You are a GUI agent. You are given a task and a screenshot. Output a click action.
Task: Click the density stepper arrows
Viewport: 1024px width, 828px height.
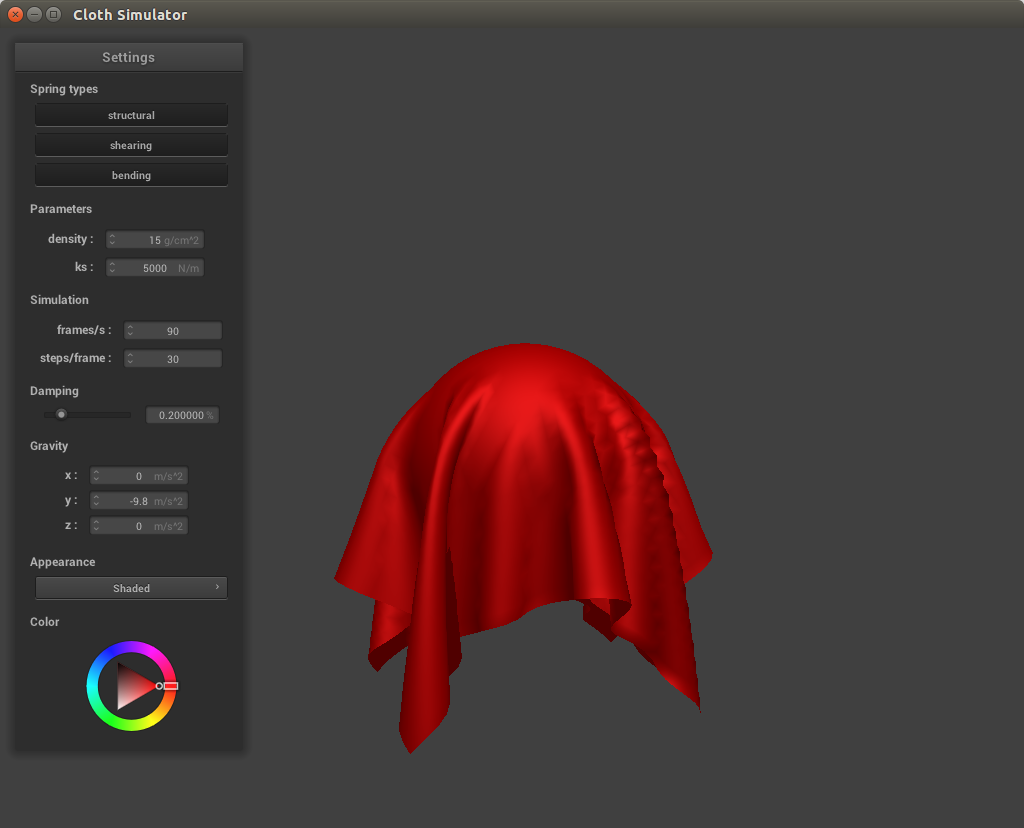(113, 240)
